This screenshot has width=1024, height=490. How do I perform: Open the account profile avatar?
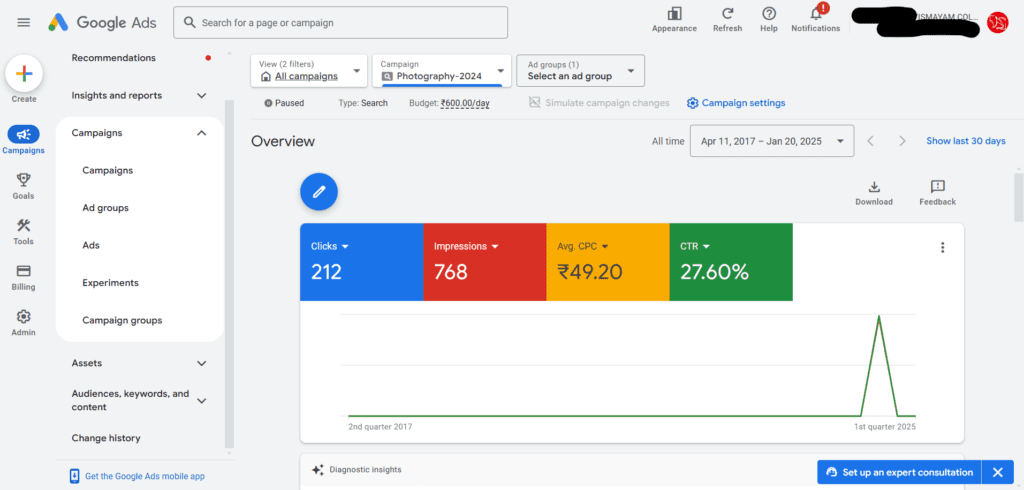point(997,23)
